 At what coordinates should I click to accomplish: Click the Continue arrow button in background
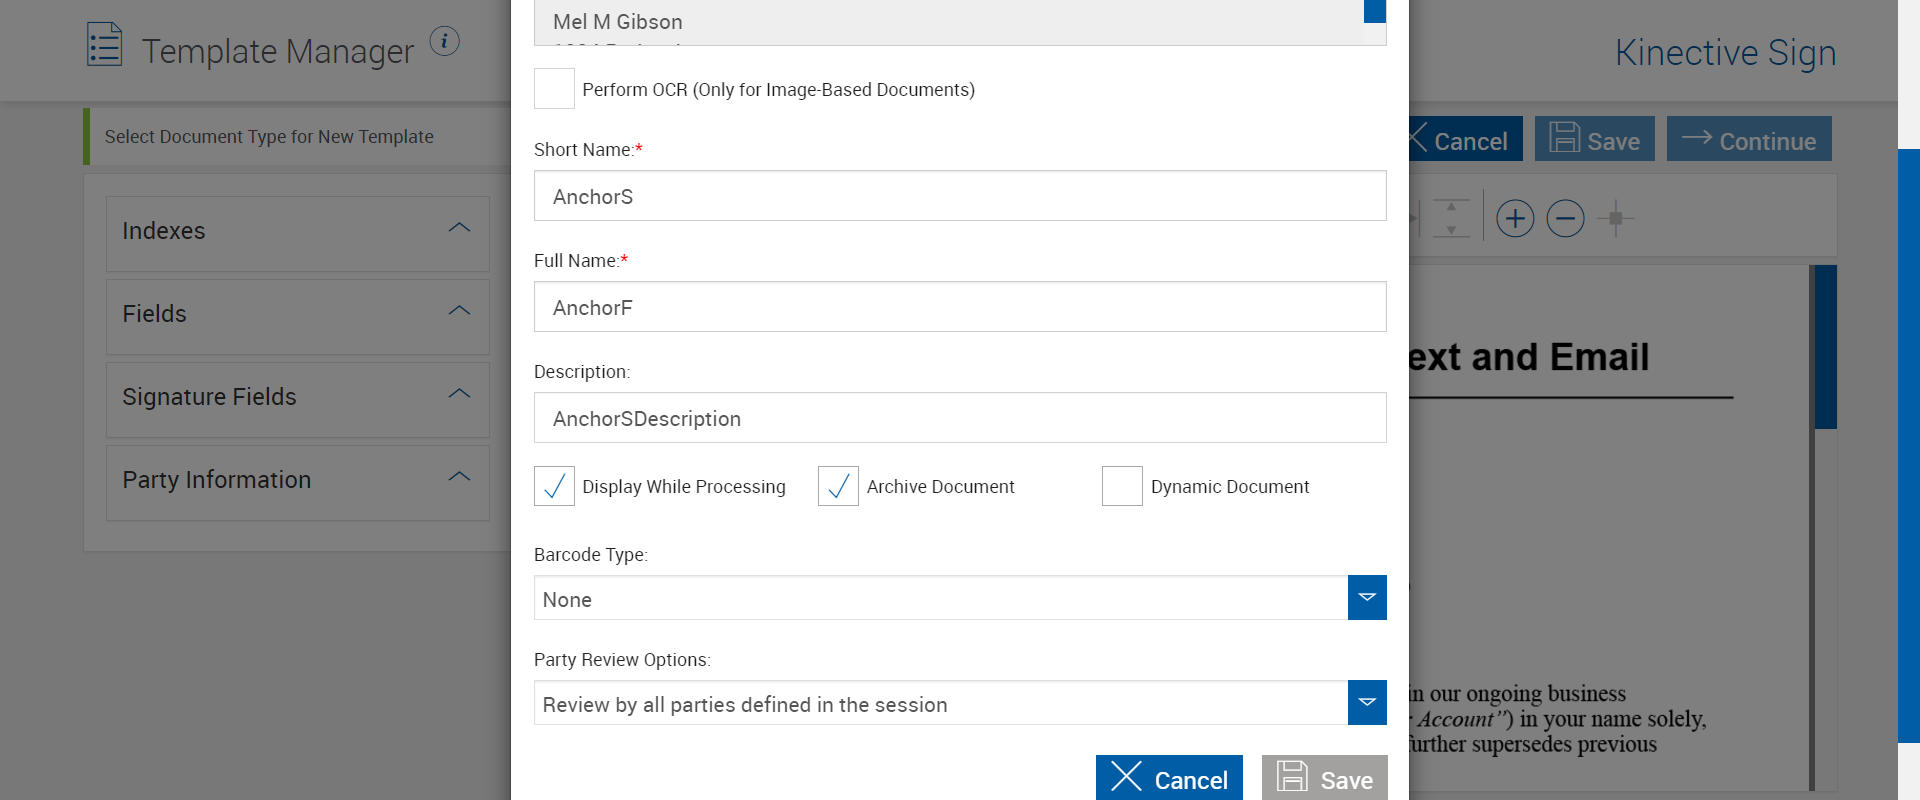(x=1748, y=140)
